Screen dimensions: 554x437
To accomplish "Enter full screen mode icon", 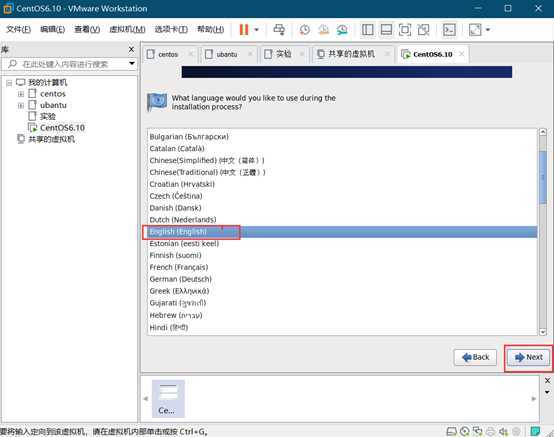I will pyautogui.click(x=405, y=30).
